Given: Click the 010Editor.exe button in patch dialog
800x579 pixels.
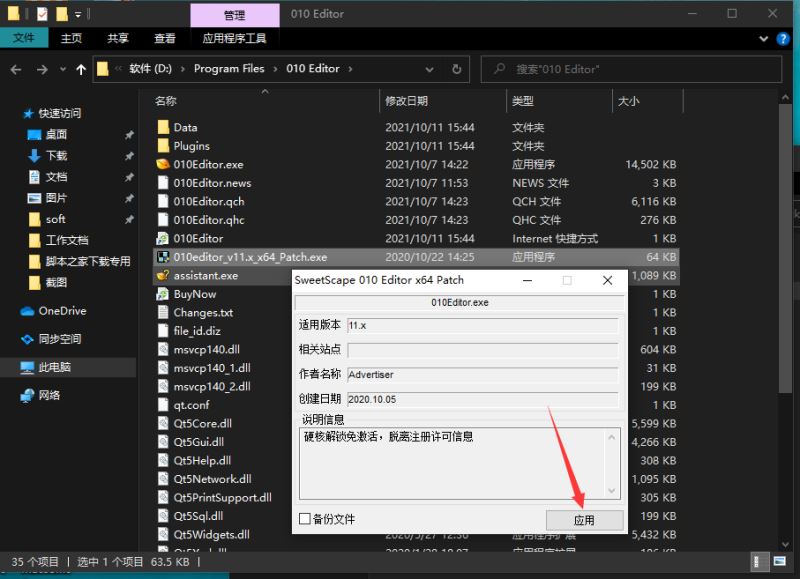Looking at the screenshot, I should 460,303.
